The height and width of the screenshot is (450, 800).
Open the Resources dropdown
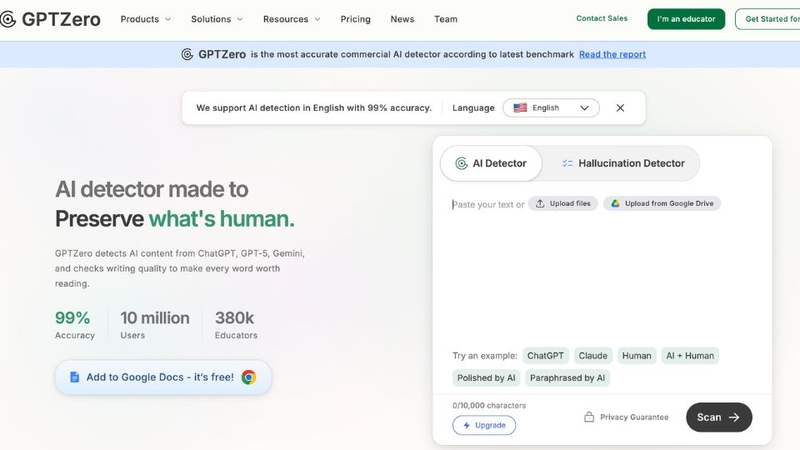click(x=292, y=19)
